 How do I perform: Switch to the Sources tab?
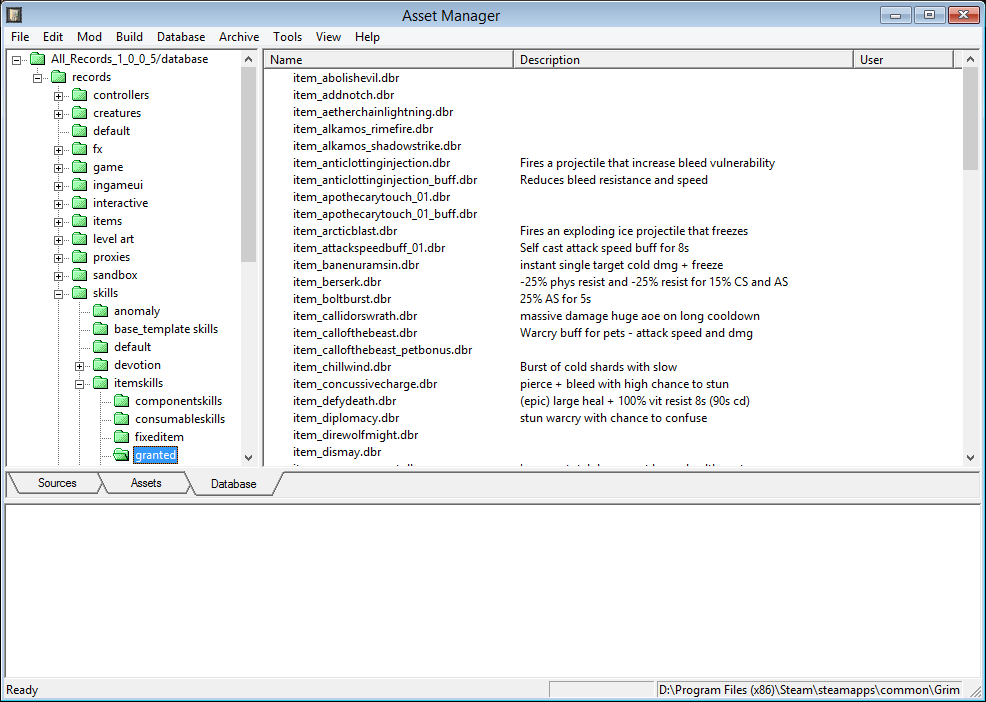[57, 483]
